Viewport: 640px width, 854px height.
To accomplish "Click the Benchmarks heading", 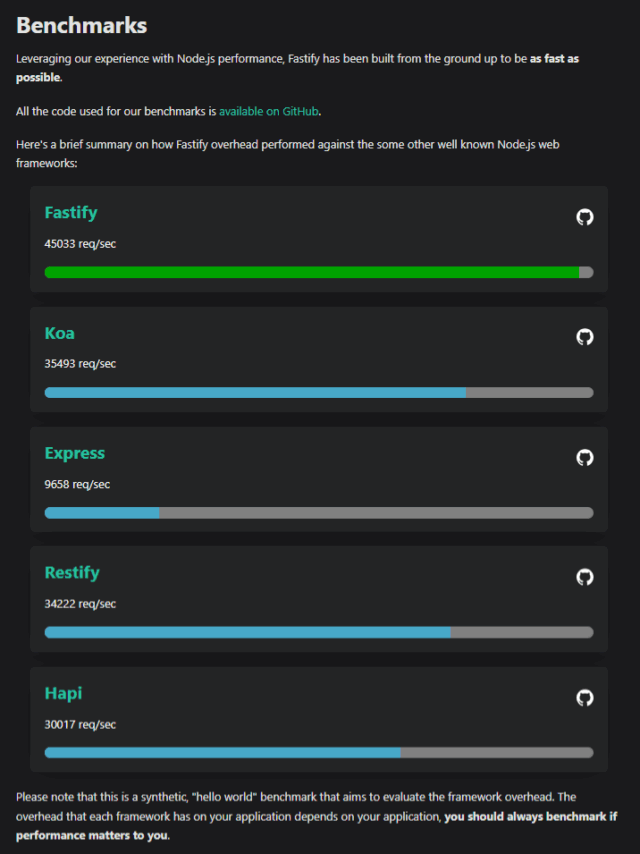I will click(82, 26).
